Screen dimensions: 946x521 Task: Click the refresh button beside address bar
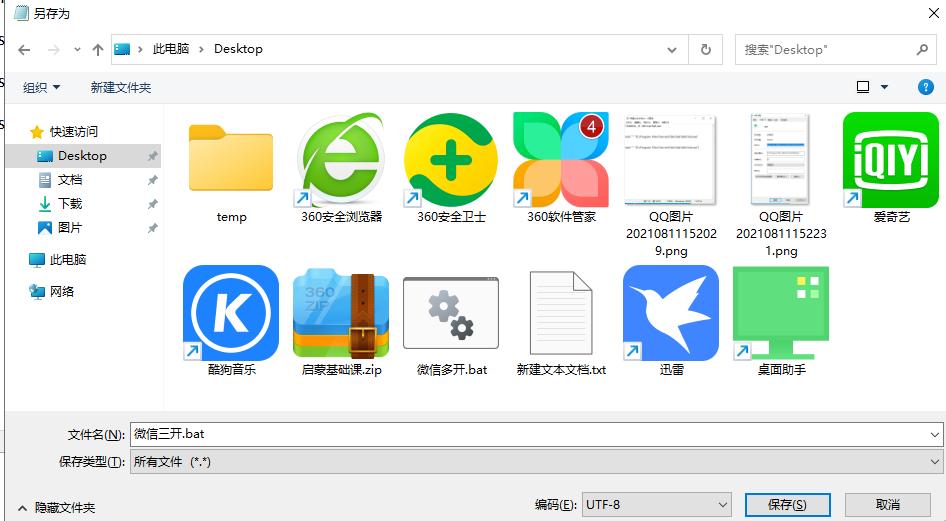point(706,49)
